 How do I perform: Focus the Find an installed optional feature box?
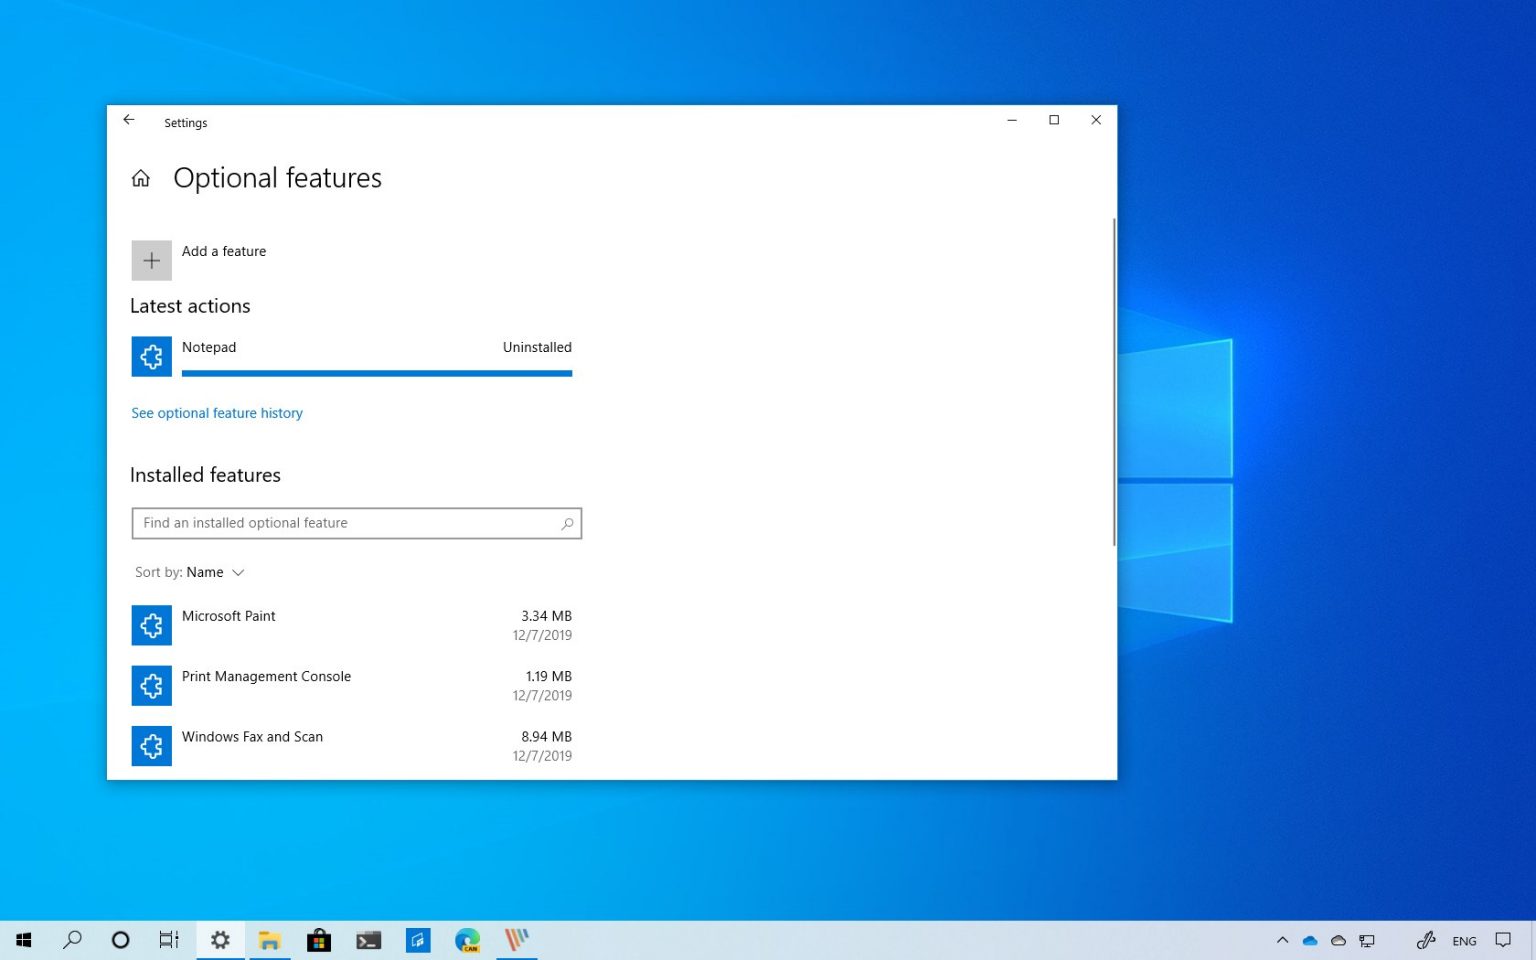pyautogui.click(x=357, y=523)
